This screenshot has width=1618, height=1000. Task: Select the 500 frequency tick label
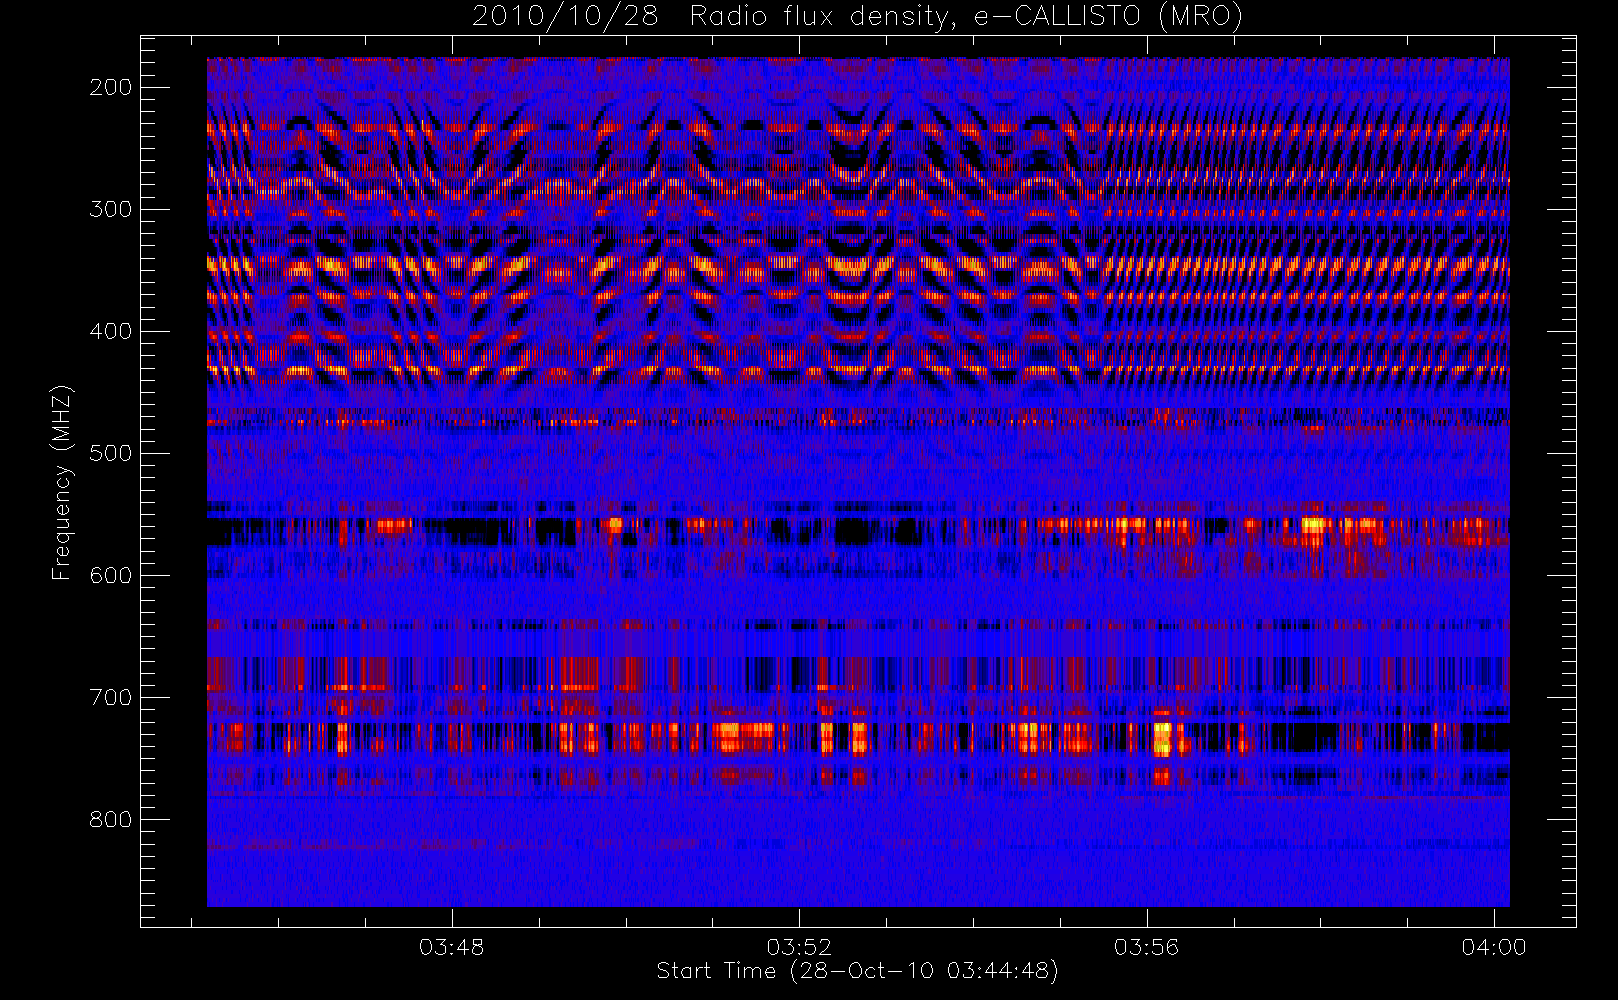click(110, 453)
